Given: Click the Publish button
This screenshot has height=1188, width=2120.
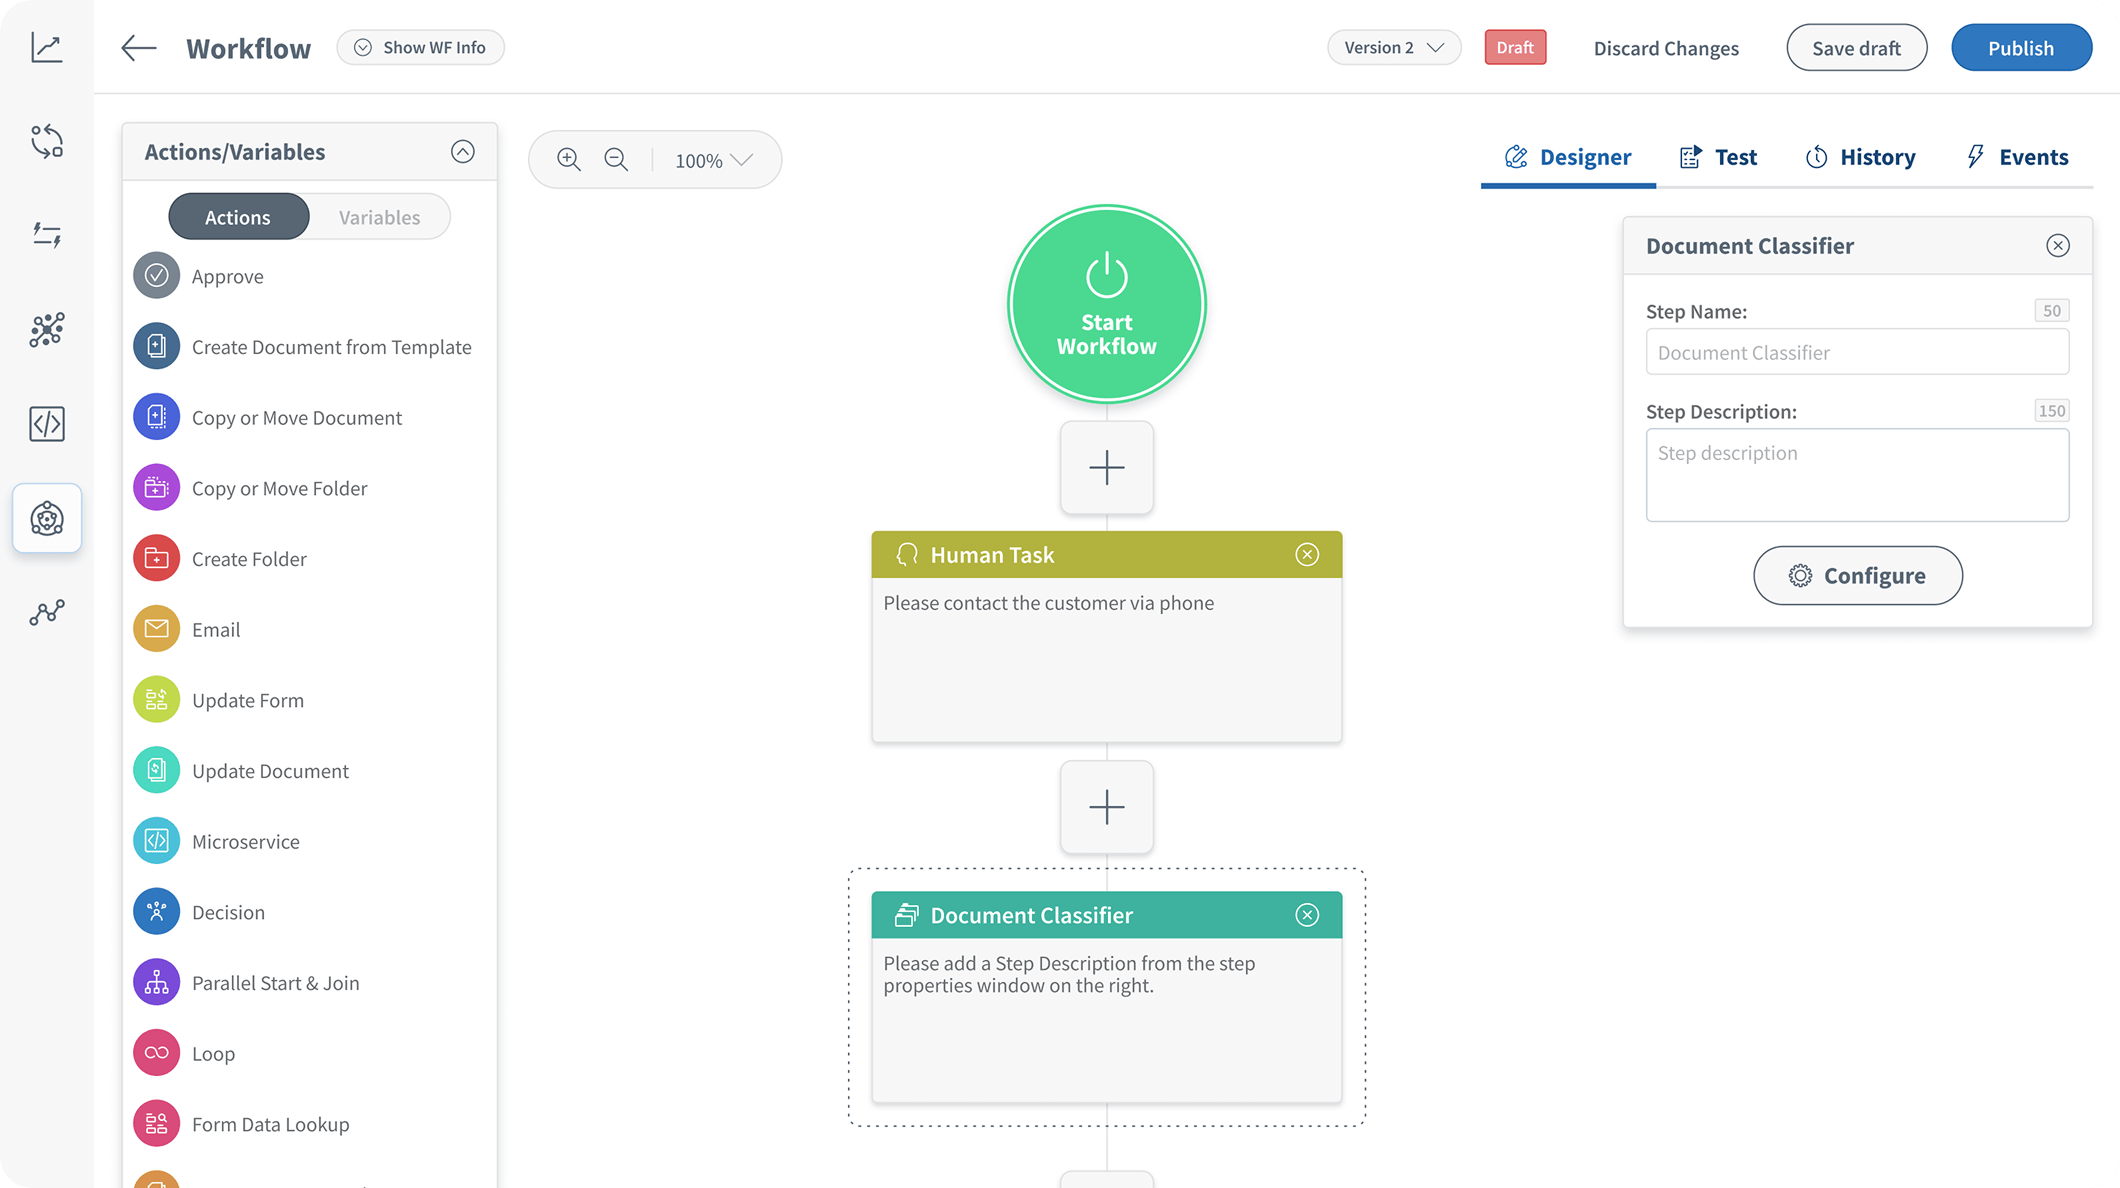Looking at the screenshot, I should [2021, 48].
